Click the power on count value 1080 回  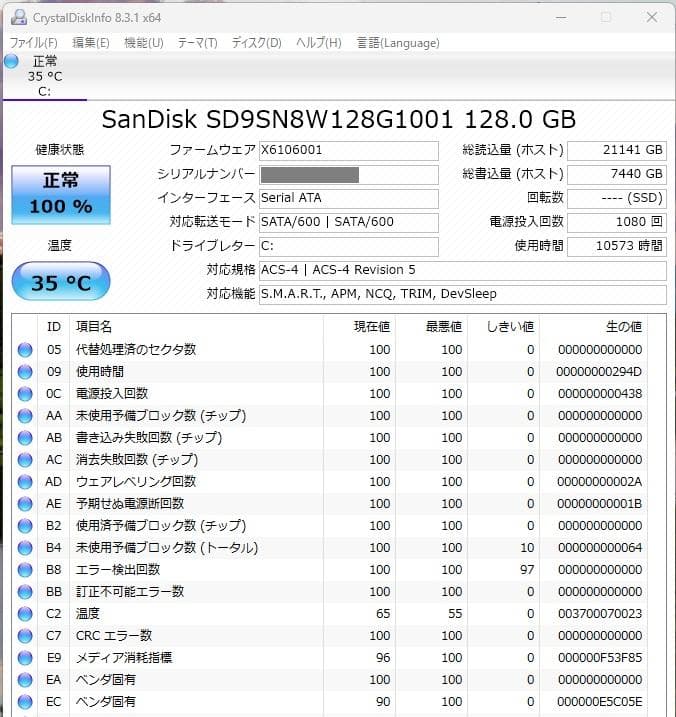click(x=617, y=222)
